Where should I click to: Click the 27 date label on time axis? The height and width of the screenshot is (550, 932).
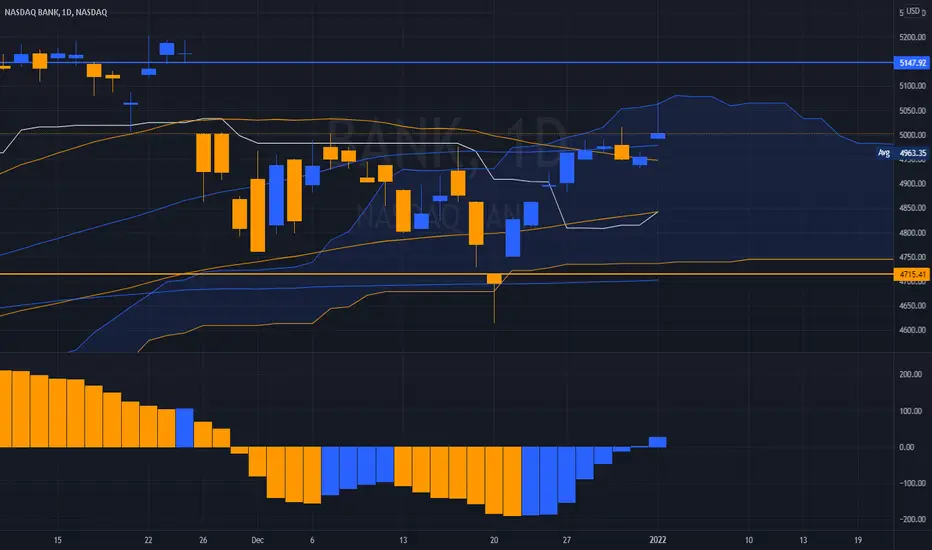tap(566, 540)
